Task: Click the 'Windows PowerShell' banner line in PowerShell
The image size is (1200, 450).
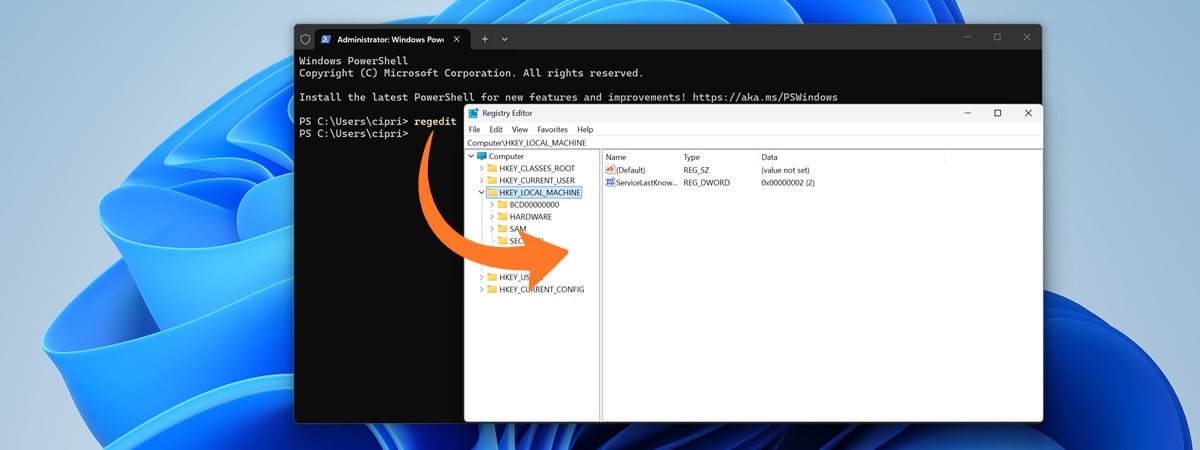Action: pyautogui.click(x=353, y=61)
